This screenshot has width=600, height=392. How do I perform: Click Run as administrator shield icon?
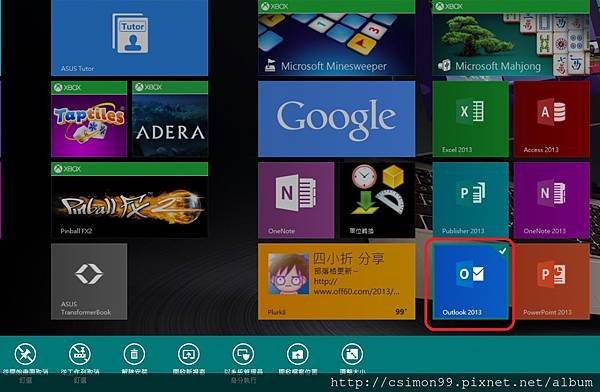point(243,354)
